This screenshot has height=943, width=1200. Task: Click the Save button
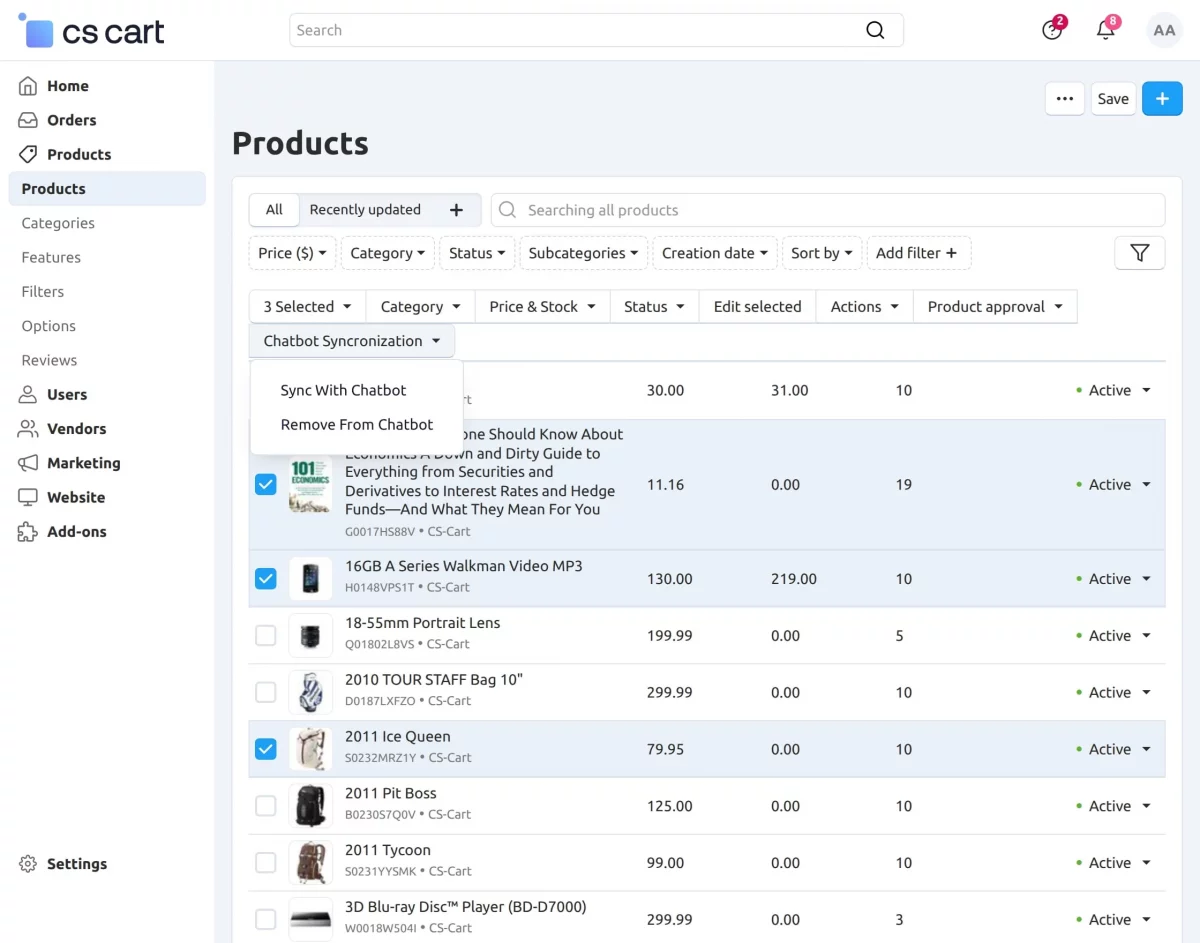[1112, 99]
